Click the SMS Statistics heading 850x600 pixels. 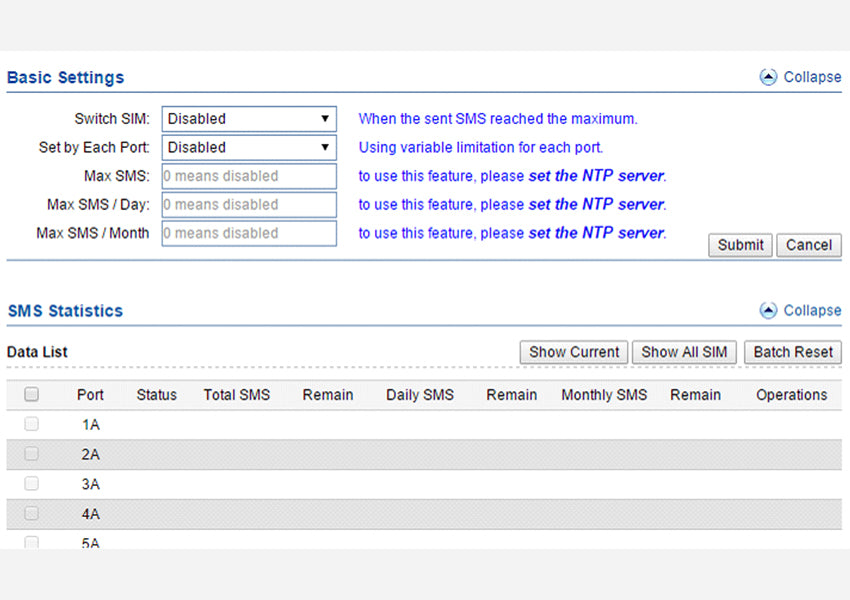click(x=66, y=311)
